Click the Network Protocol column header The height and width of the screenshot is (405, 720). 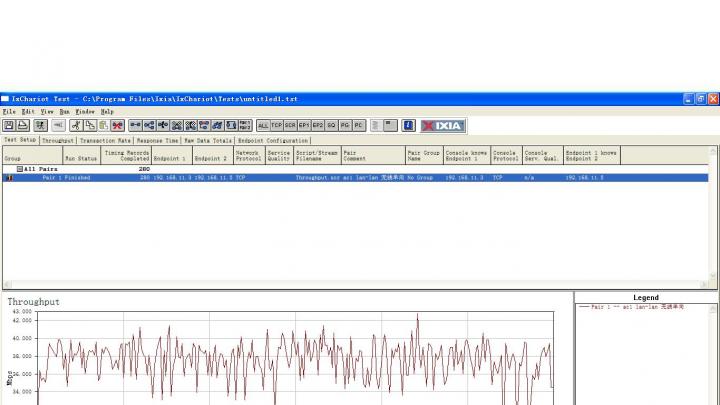coord(249,155)
